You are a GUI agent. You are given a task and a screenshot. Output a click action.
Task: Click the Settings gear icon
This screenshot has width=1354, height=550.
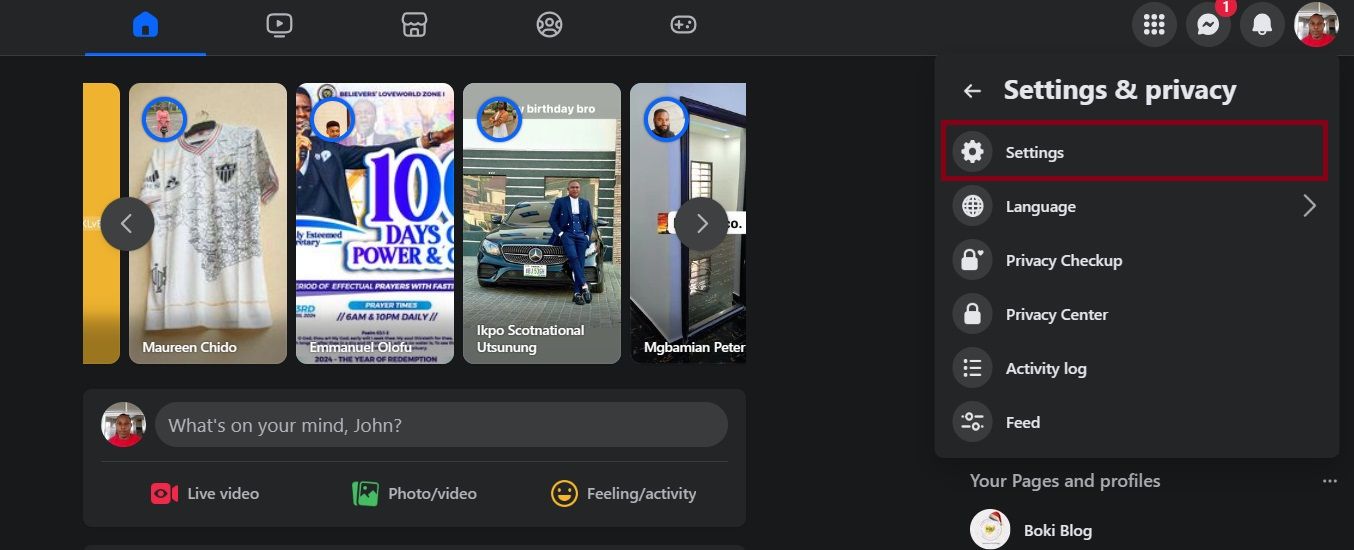[x=972, y=152]
